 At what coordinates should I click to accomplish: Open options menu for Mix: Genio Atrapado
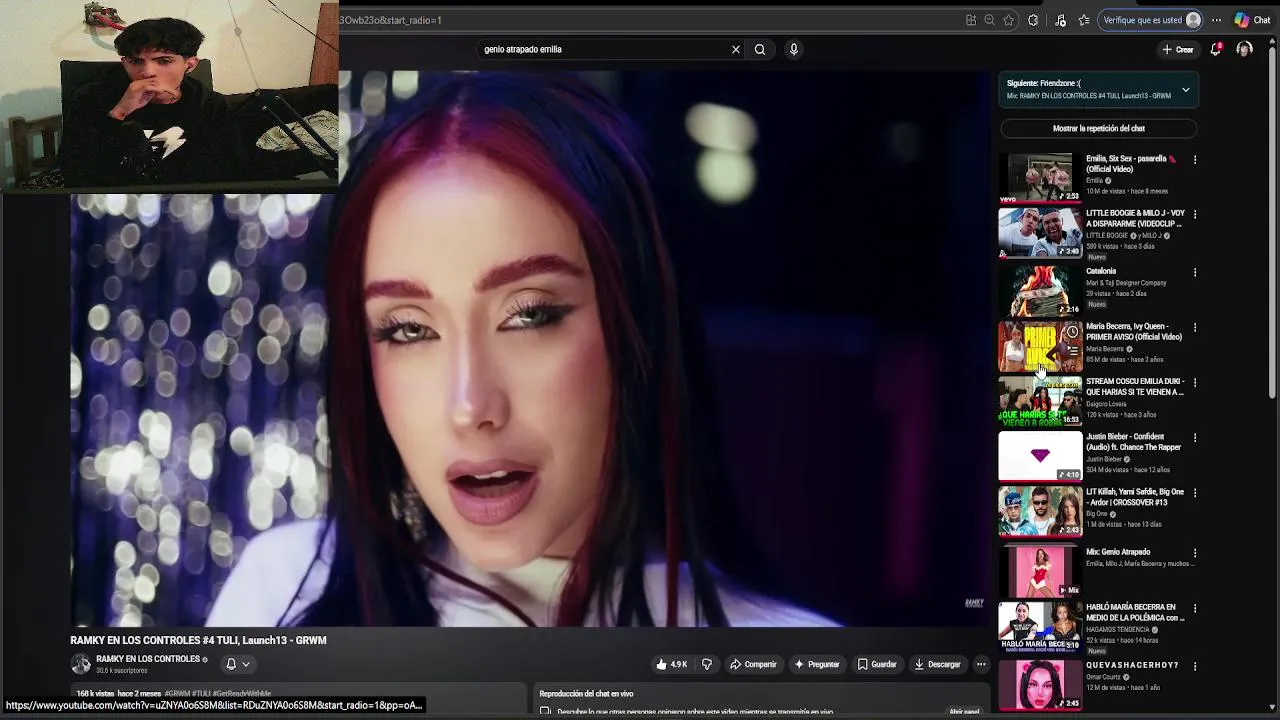pos(1194,553)
